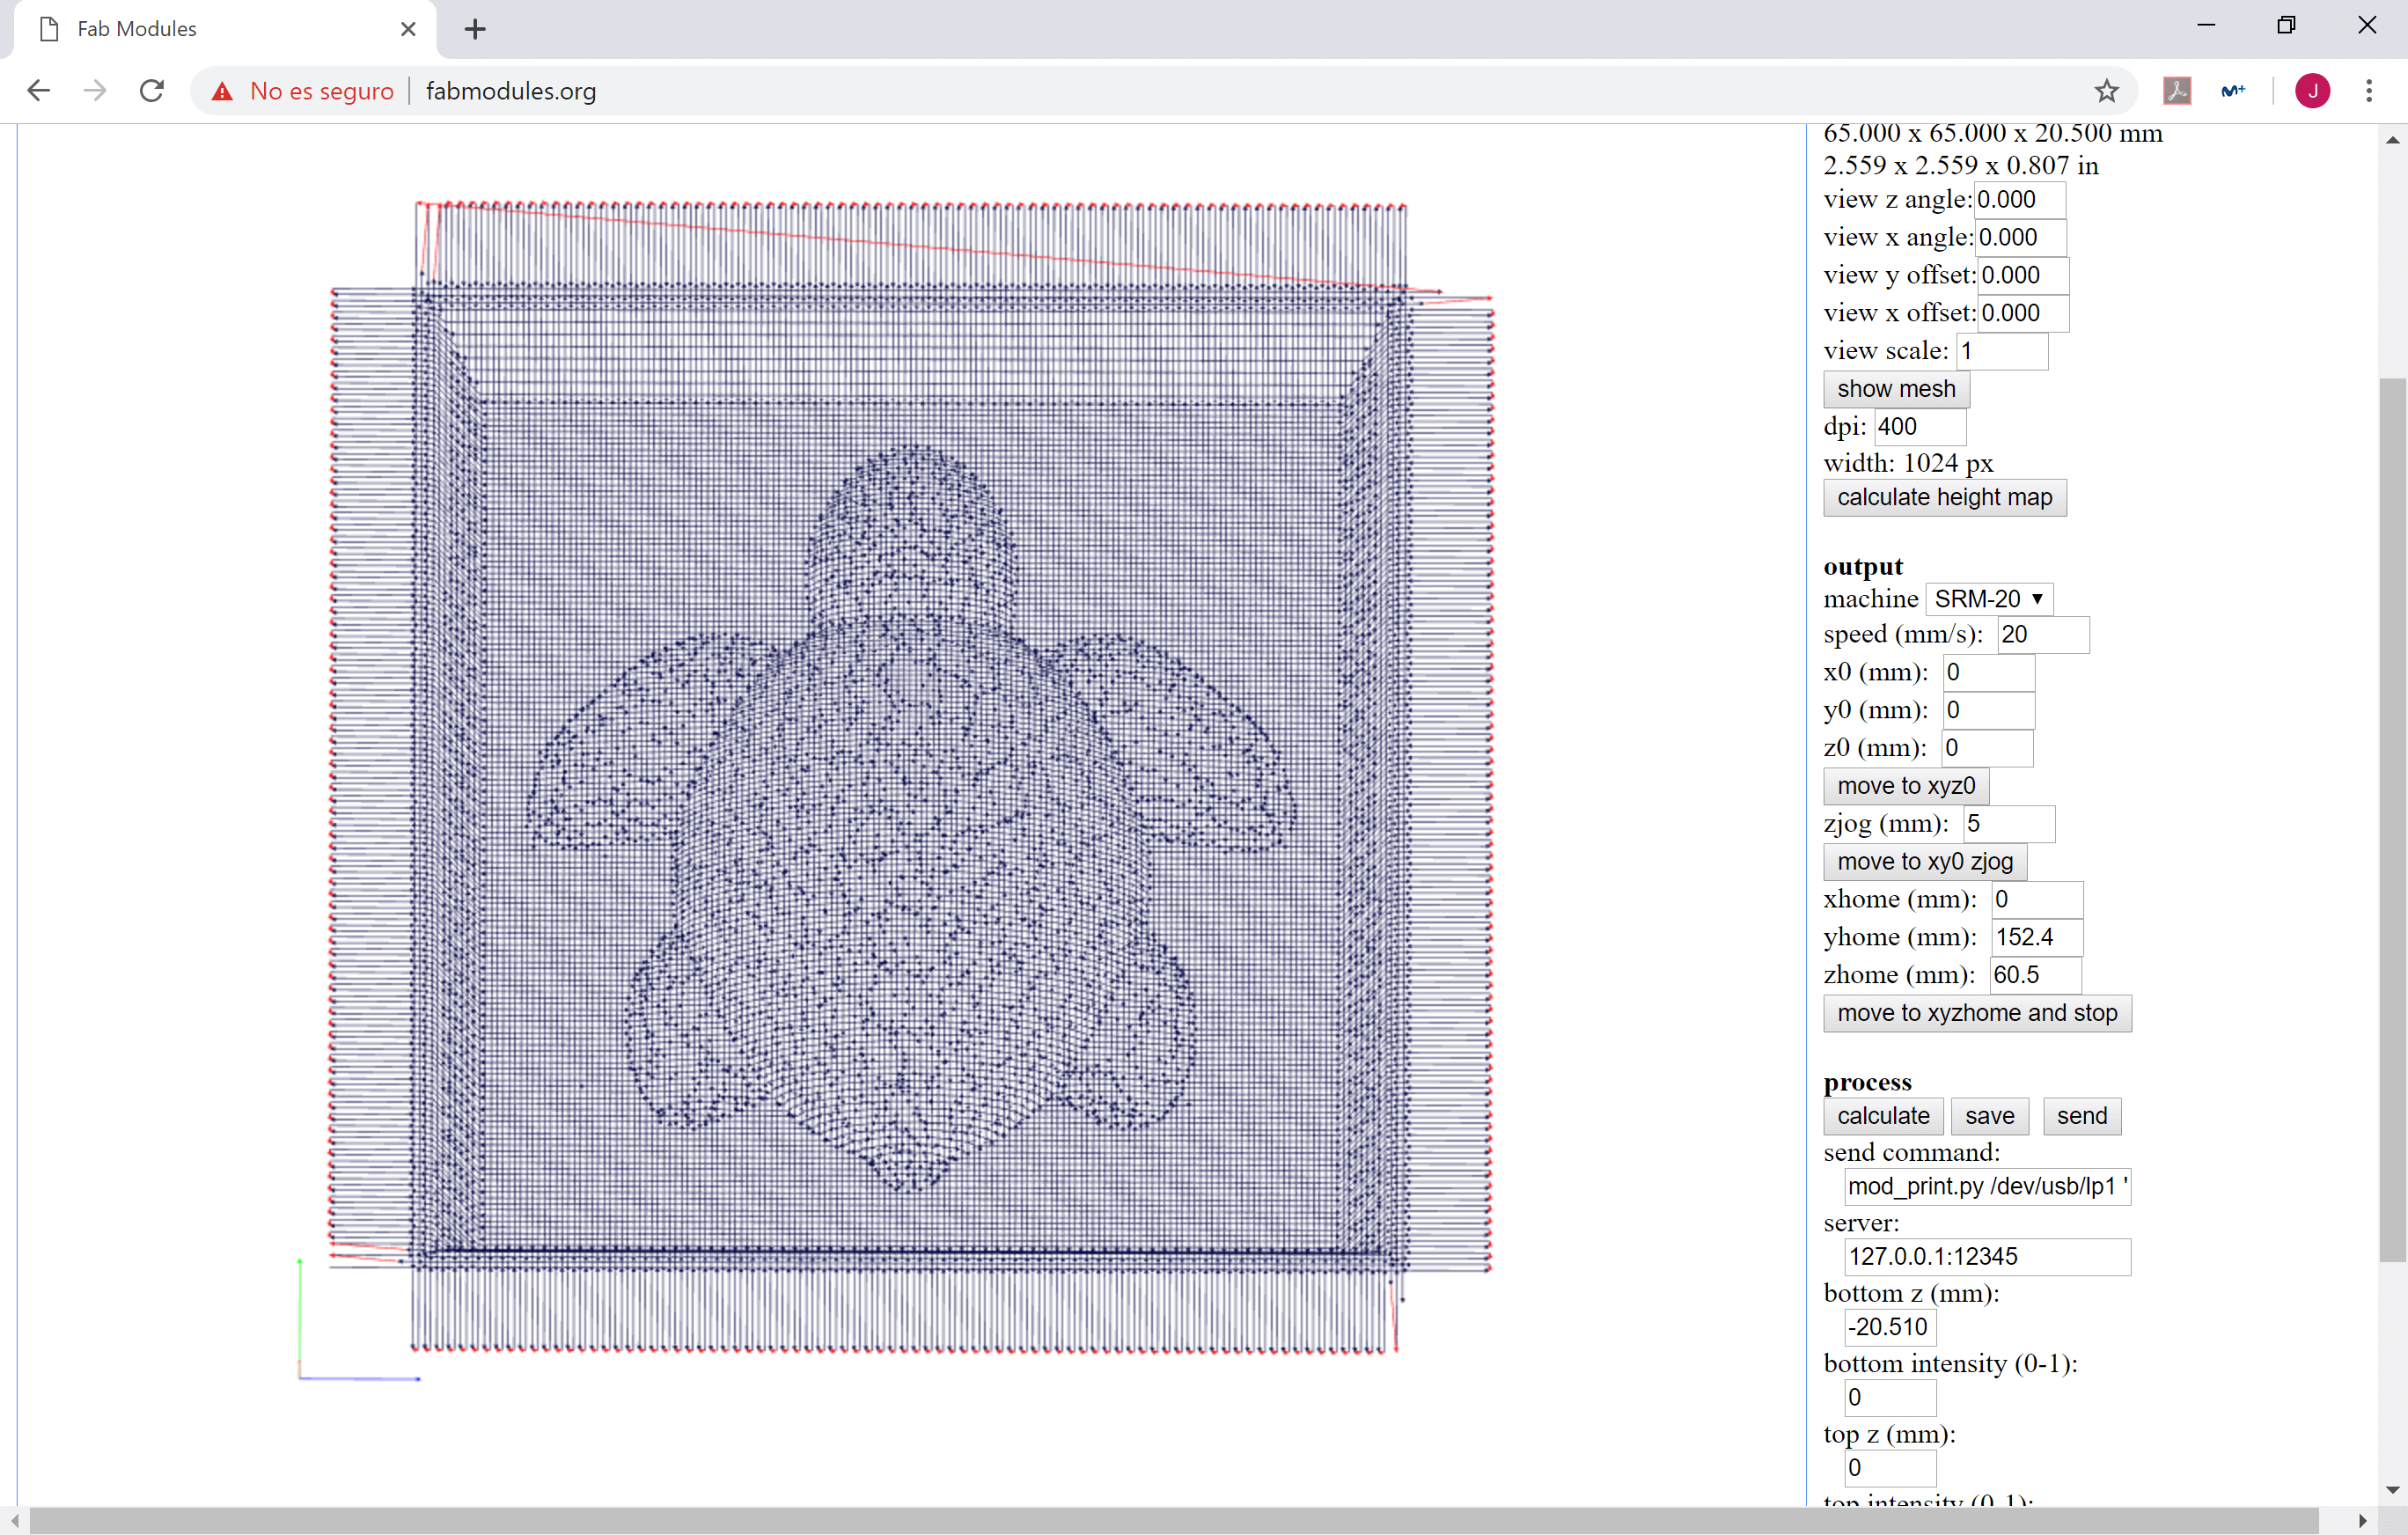Click the not secure warning icon
The height and width of the screenshot is (1535, 2408).
click(222, 91)
